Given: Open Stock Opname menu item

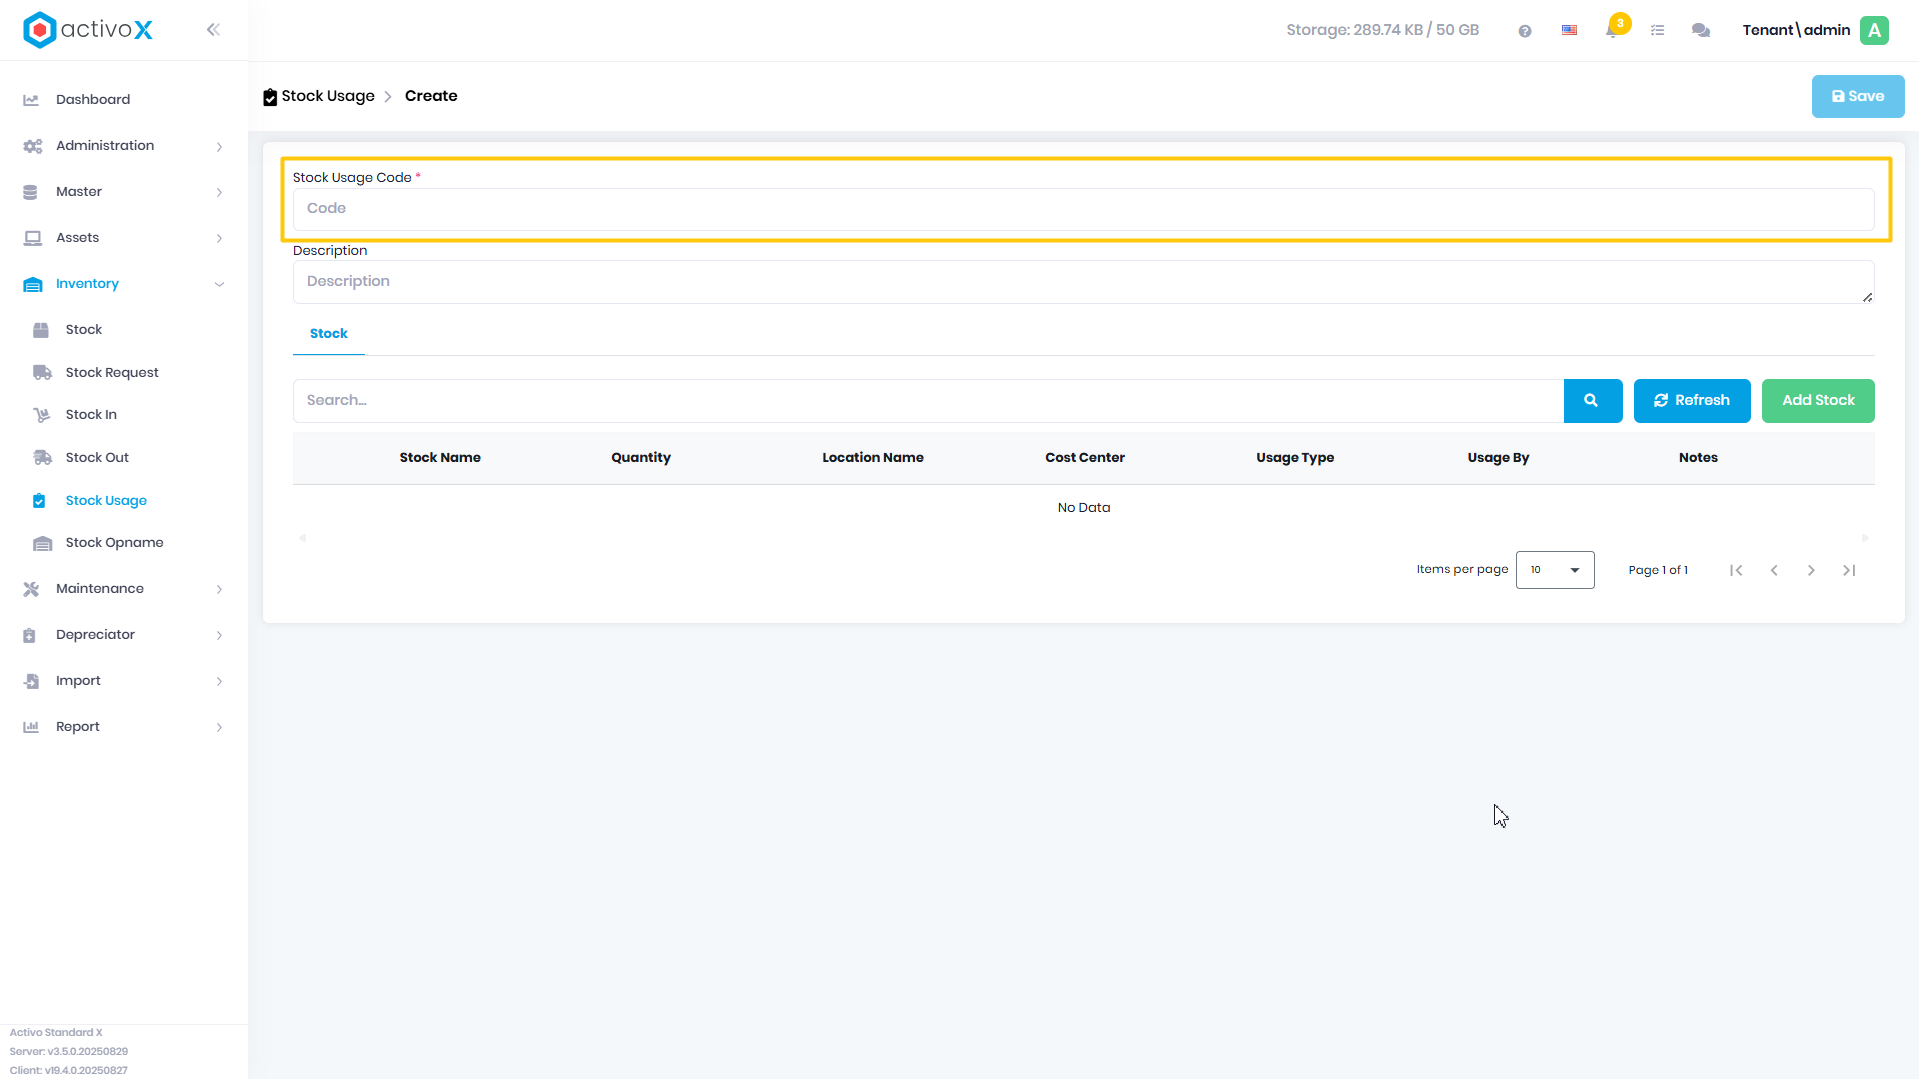Looking at the screenshot, I should (x=114, y=543).
